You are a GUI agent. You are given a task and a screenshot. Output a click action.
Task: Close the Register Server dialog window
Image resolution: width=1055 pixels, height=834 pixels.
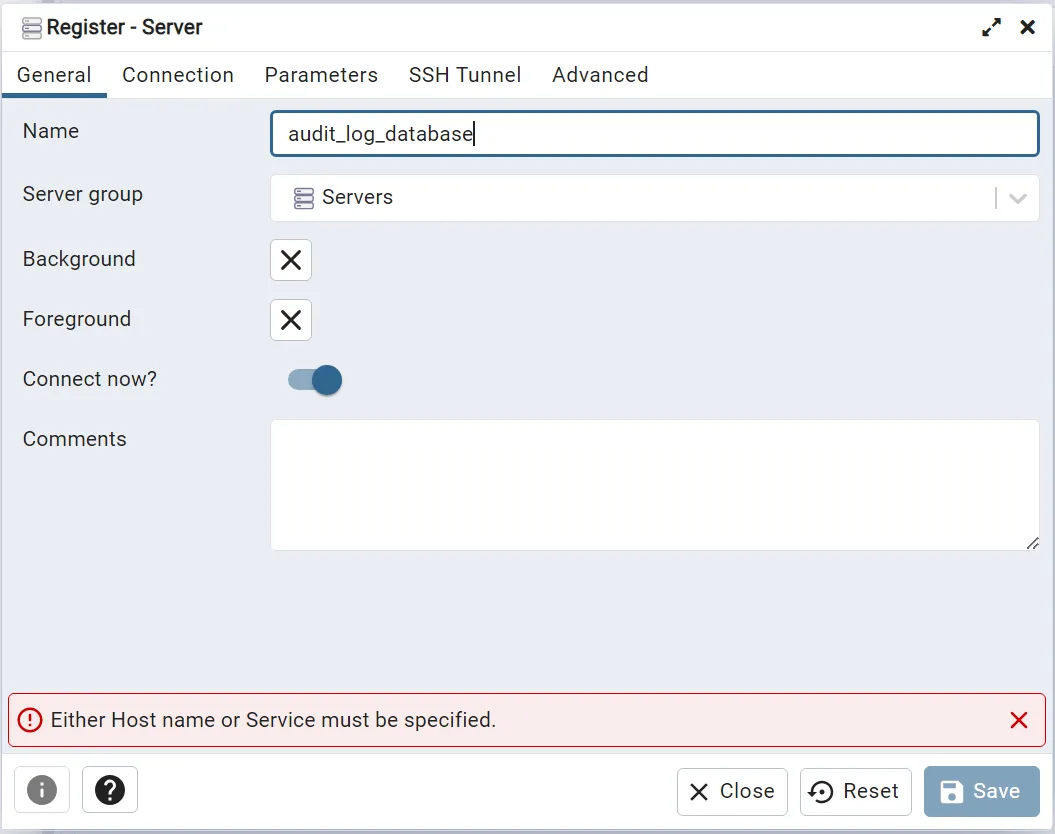click(1027, 28)
